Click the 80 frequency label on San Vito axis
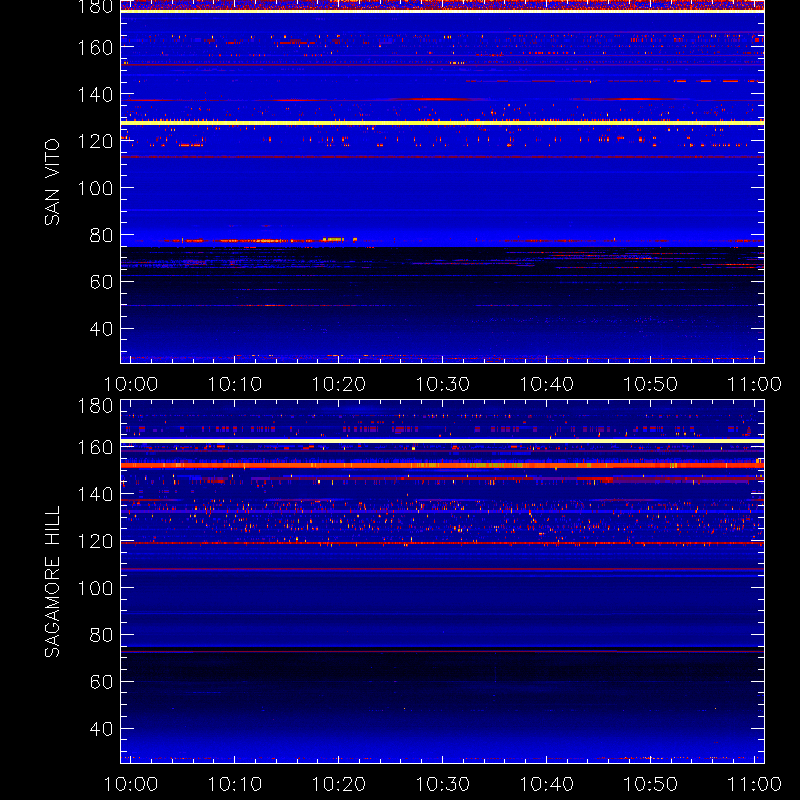800x800 pixels. tap(101, 235)
